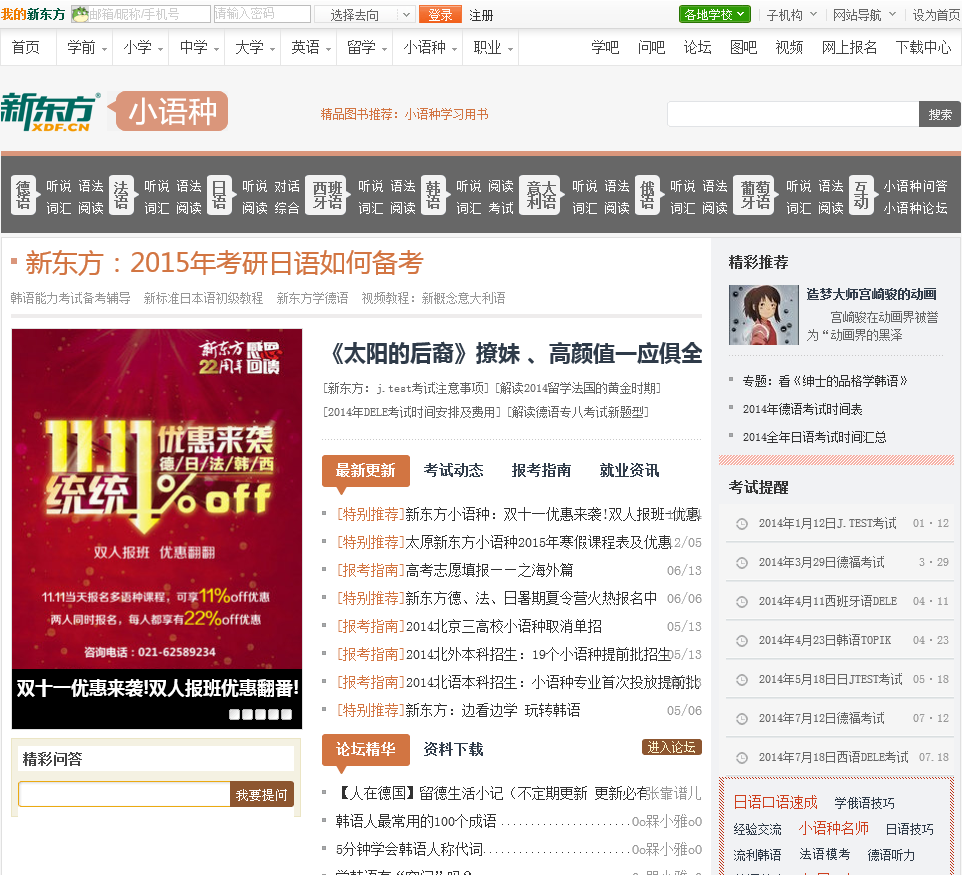Click the 搜索 button
This screenshot has width=962, height=875.
940,114
